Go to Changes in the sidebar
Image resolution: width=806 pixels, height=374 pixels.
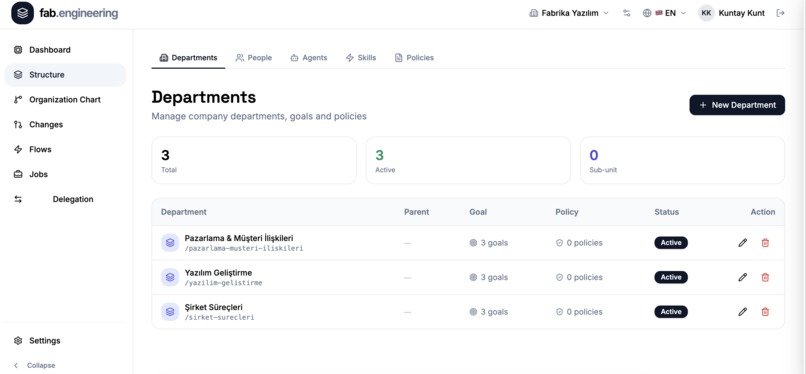[x=65, y=124]
